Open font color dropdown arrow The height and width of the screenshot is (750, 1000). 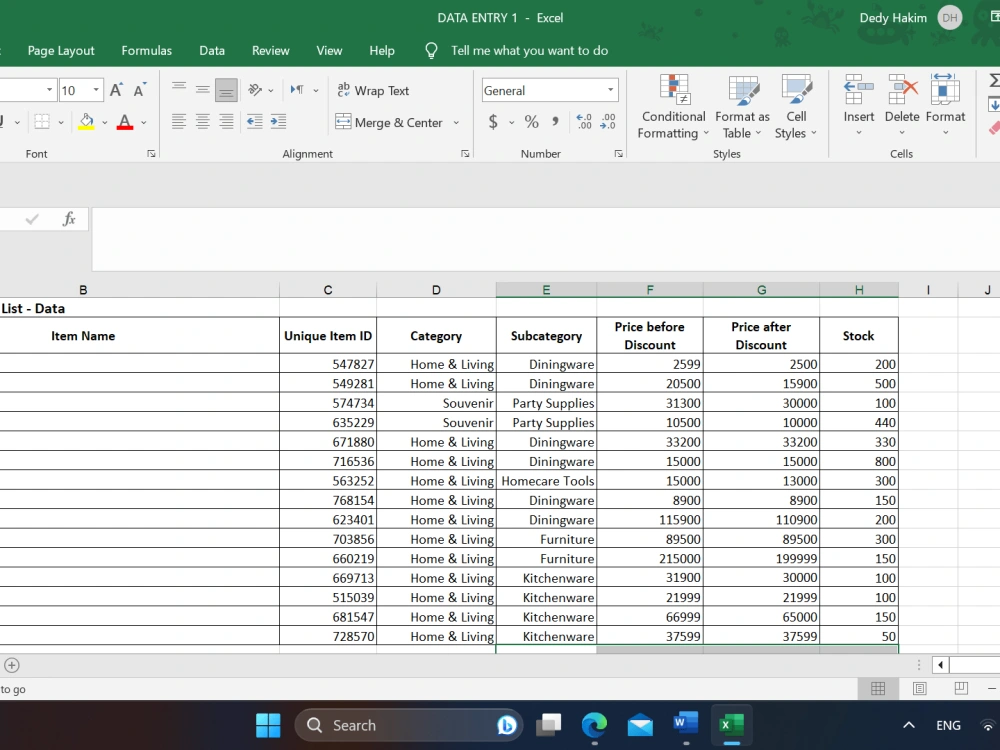pyautogui.click(x=143, y=122)
